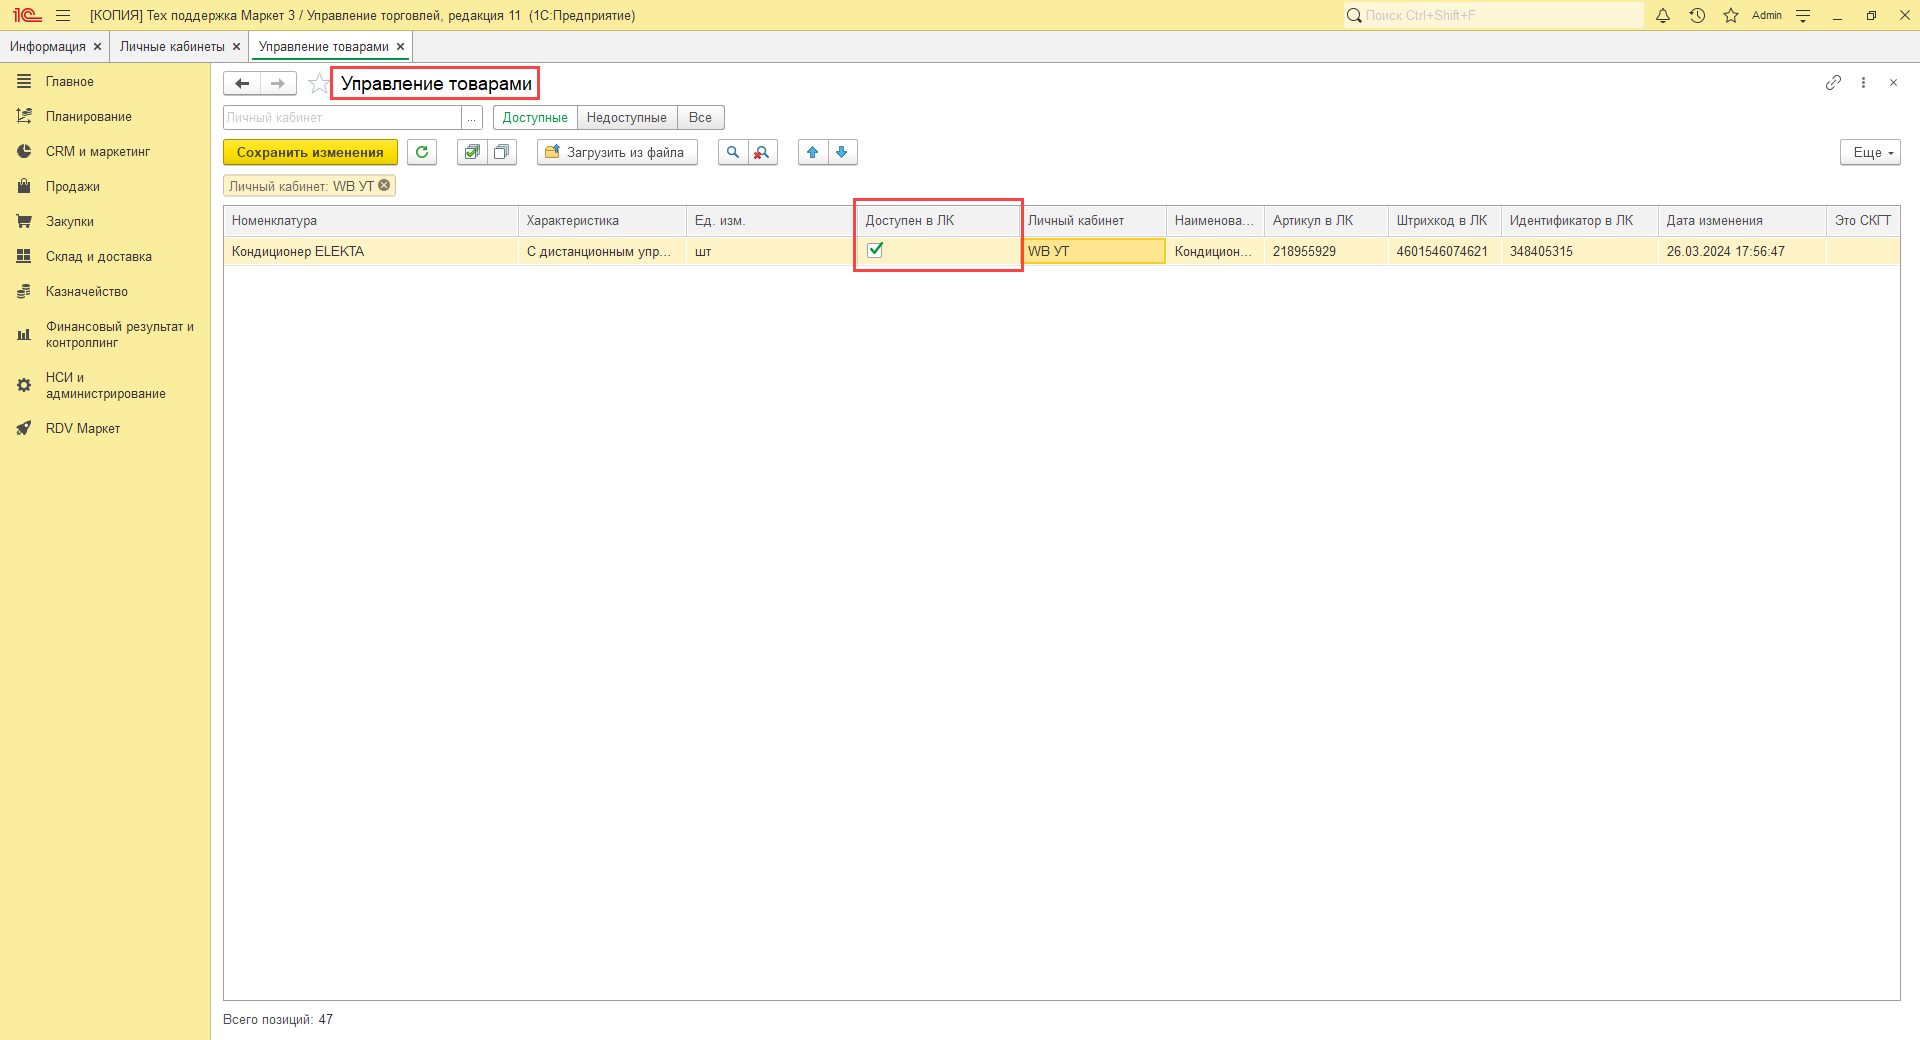1920x1040 pixels.
Task: Open the 1C main menu logo
Action: (x=27, y=15)
